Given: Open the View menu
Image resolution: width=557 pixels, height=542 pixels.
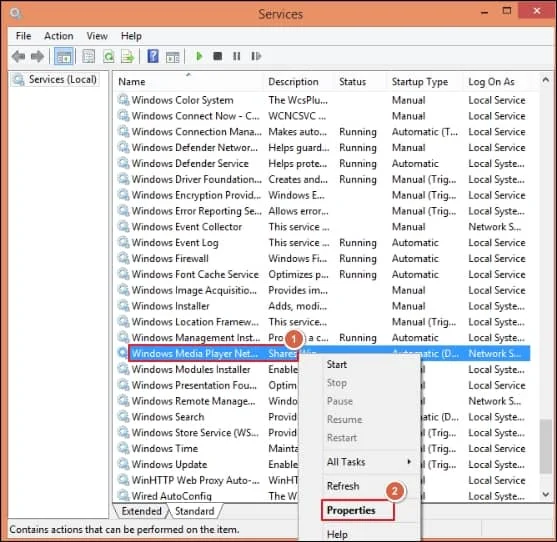Looking at the screenshot, I should pyautogui.click(x=97, y=36).
